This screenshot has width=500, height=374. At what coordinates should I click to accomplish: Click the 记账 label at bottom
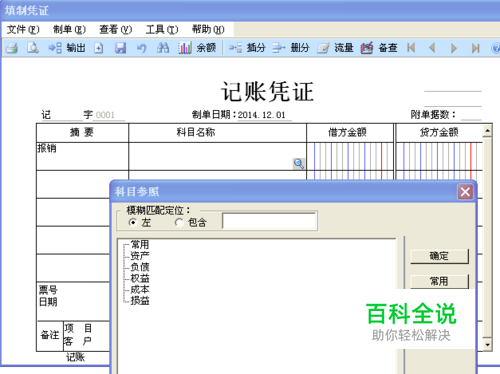[75, 357]
